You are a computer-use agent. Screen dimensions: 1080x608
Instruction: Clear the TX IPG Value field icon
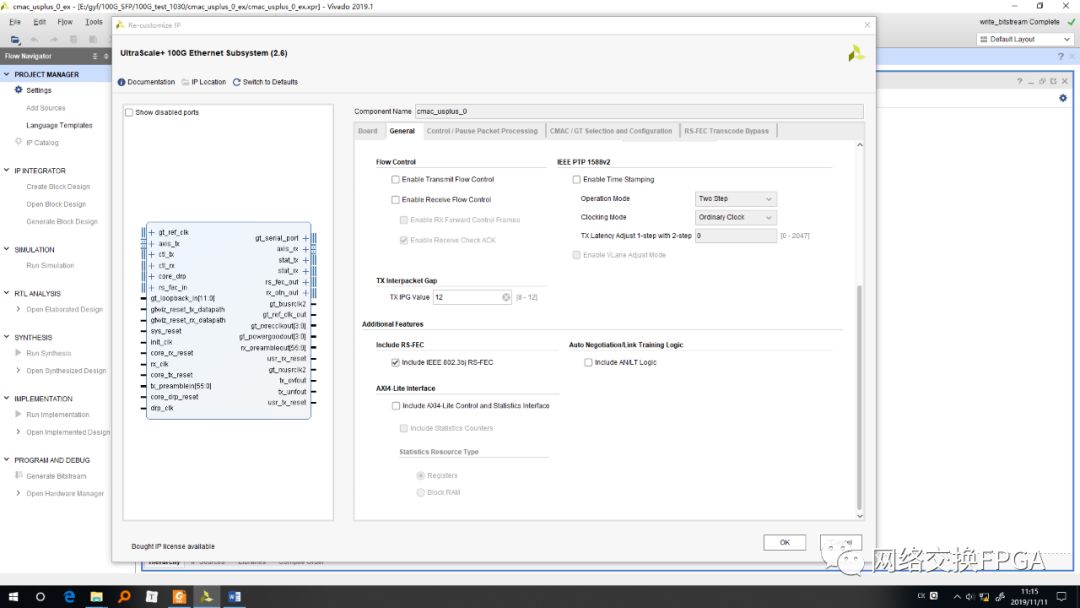[x=506, y=297]
